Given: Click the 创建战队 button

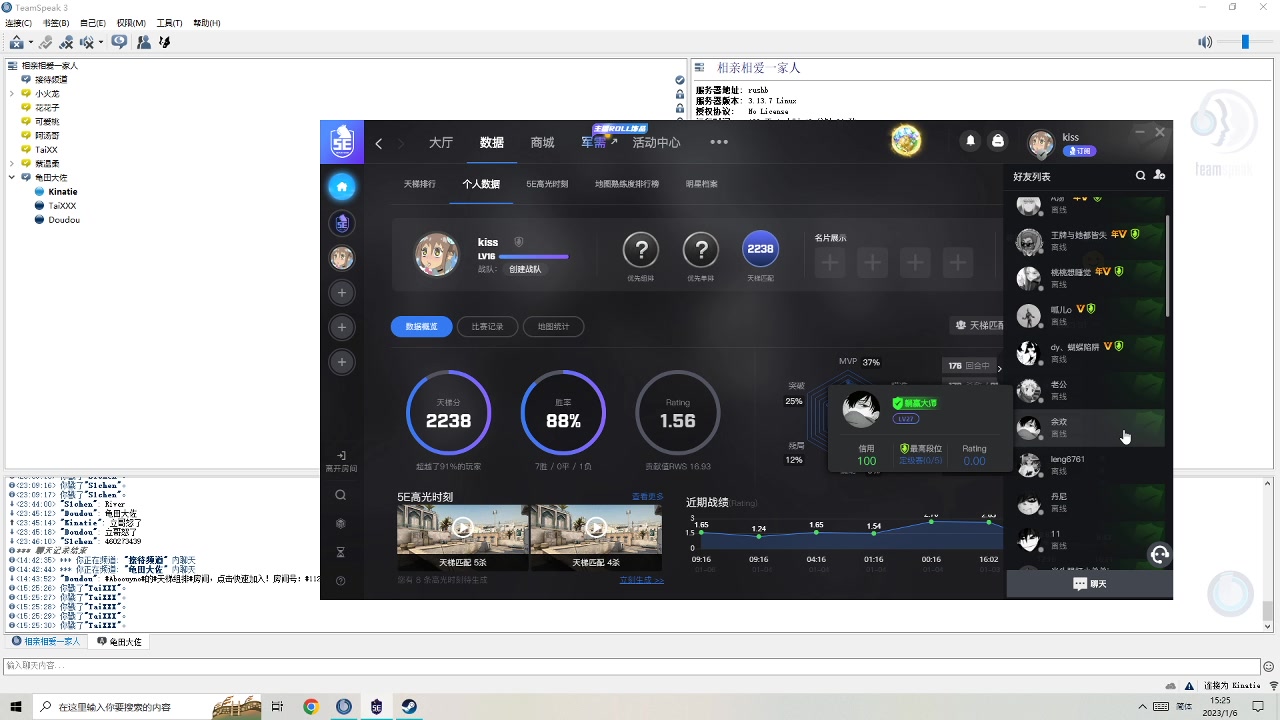Looking at the screenshot, I should click(x=525, y=269).
